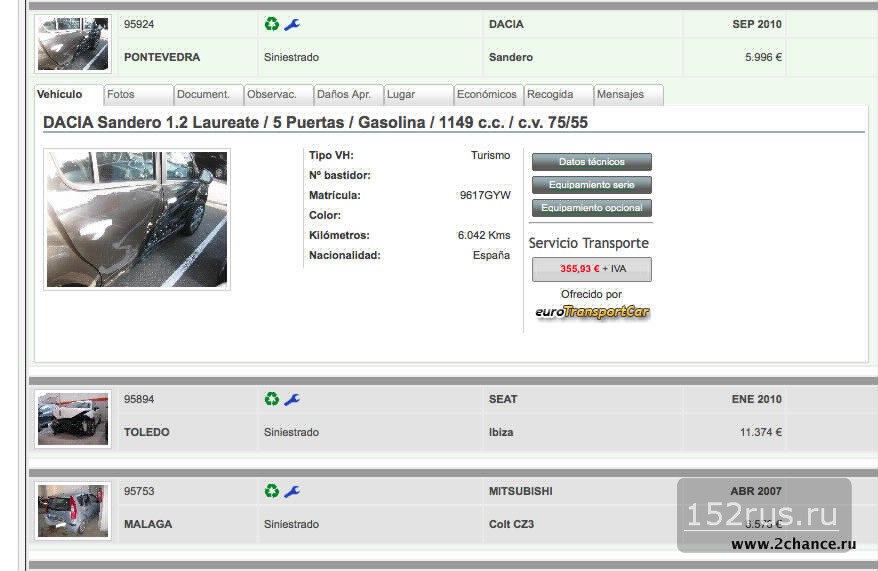Switch to the Document. tab
The width and height of the screenshot is (878, 571).
tap(207, 95)
